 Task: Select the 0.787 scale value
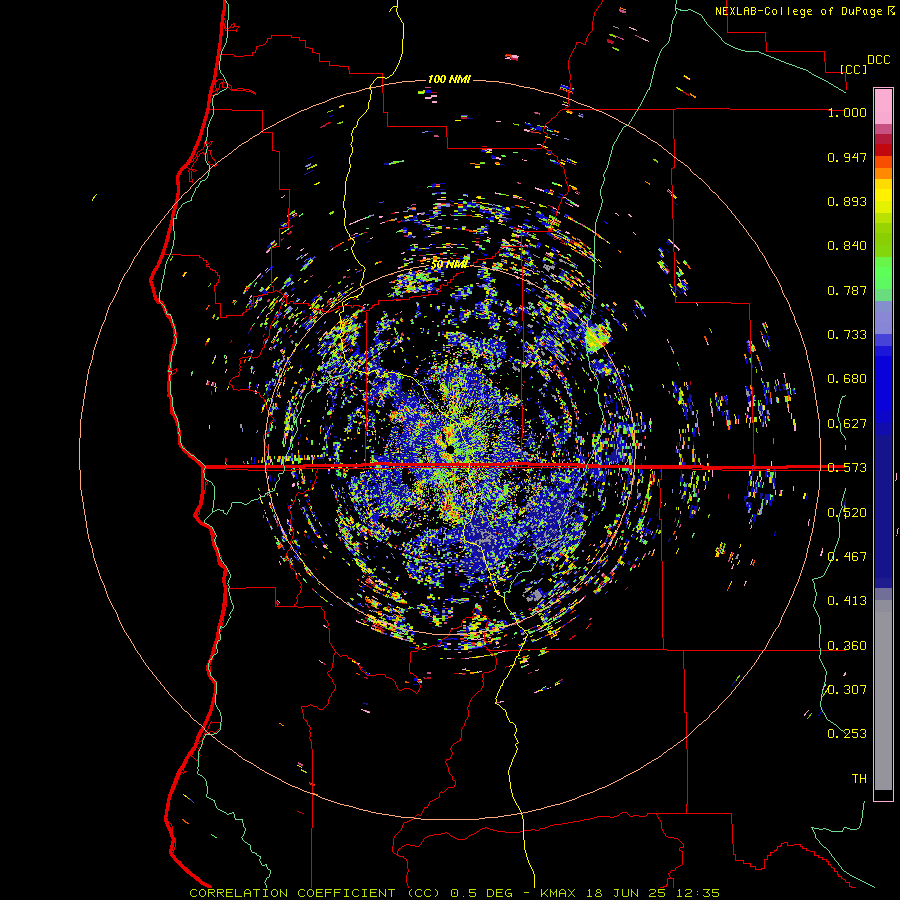click(847, 290)
